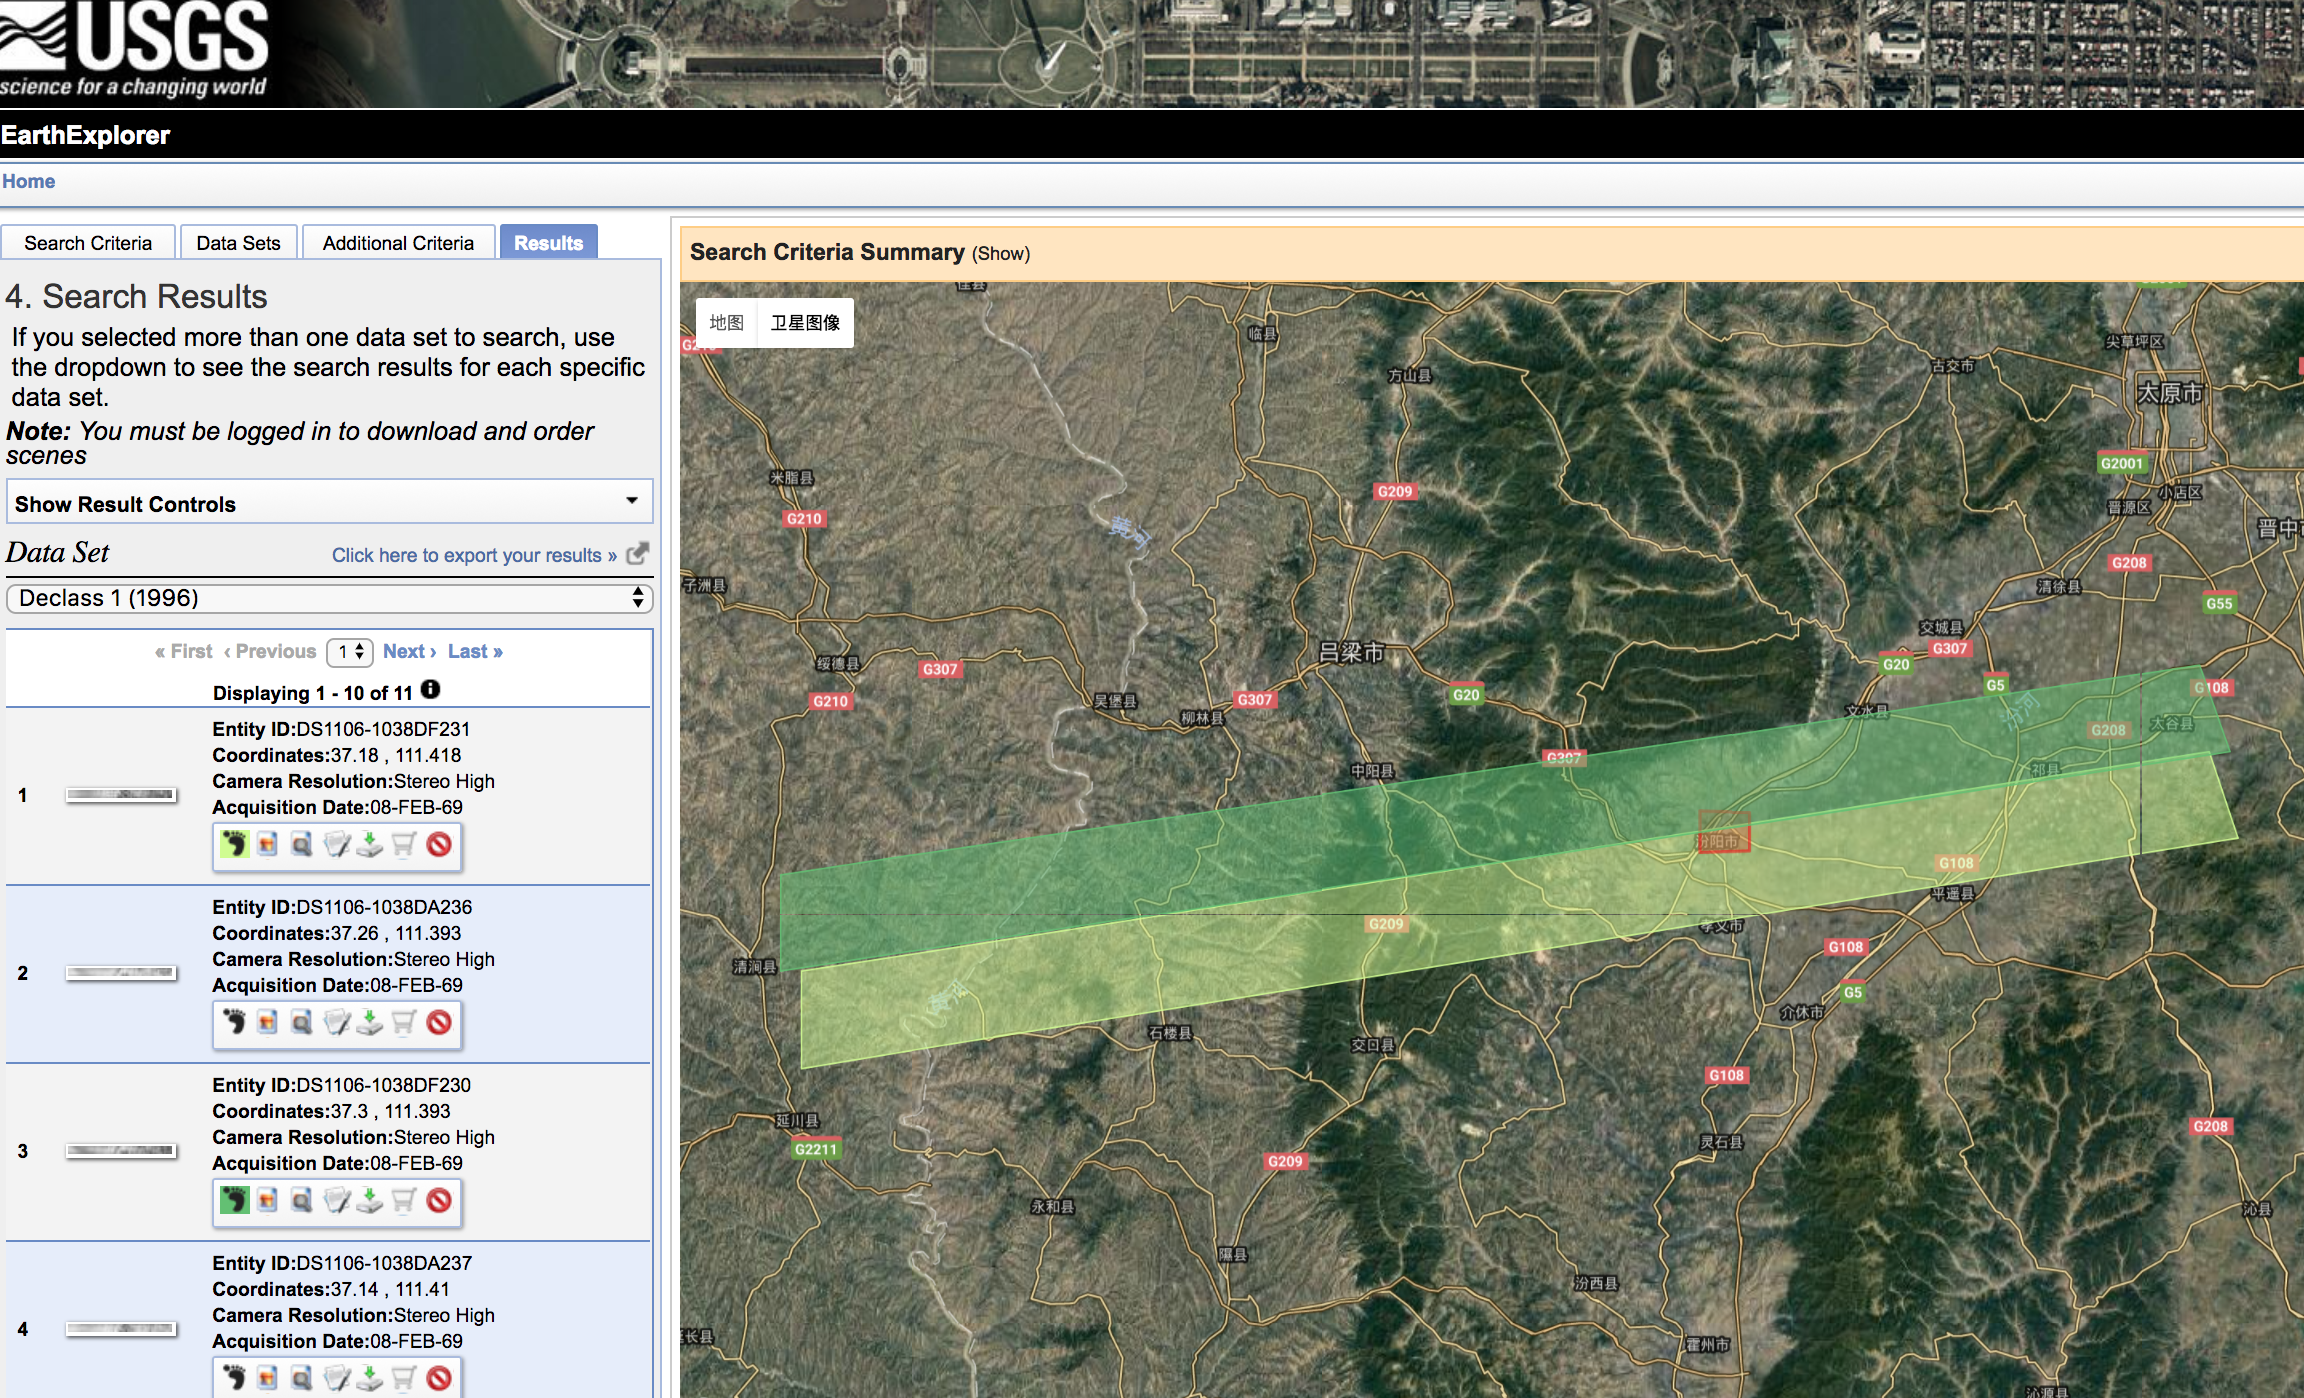Screen dimensions: 2304x1398
Task: Click download icon for result DS1106-1038DA236
Action: pyautogui.click(x=370, y=1022)
